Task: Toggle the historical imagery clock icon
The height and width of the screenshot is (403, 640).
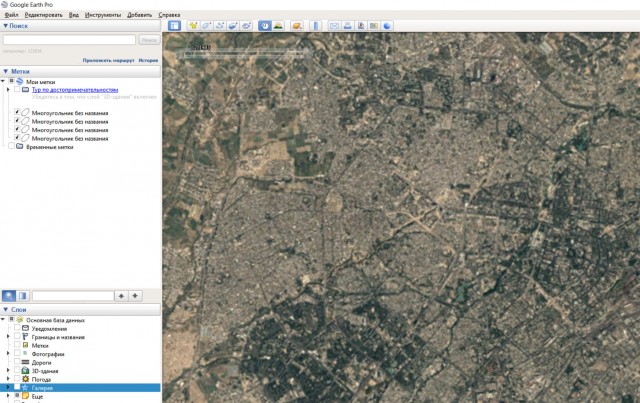Action: (x=264, y=26)
